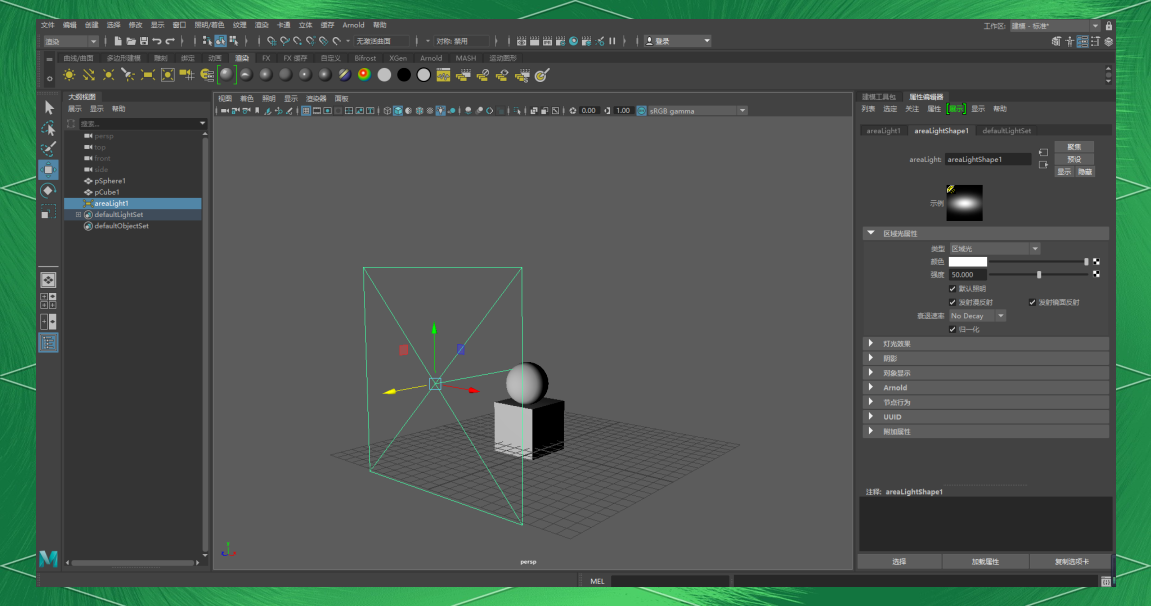This screenshot has width=1151, height=606.
Task: Toggle the 归一化 checkbox
Action: [x=953, y=329]
